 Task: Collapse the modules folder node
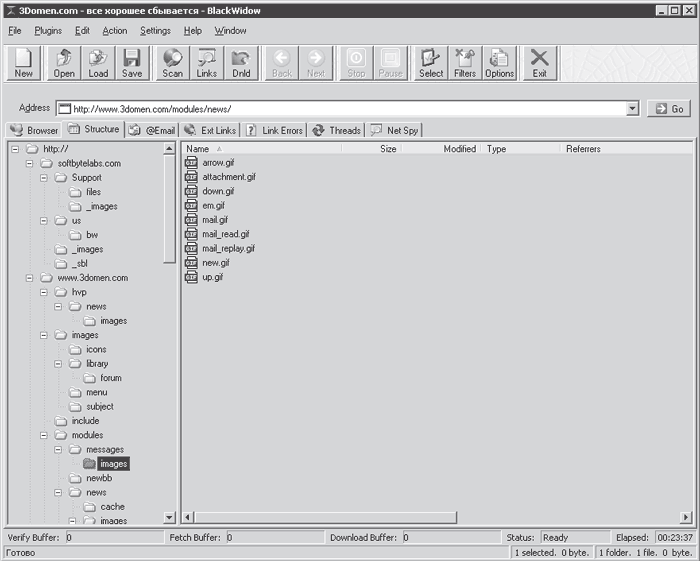(x=44, y=435)
